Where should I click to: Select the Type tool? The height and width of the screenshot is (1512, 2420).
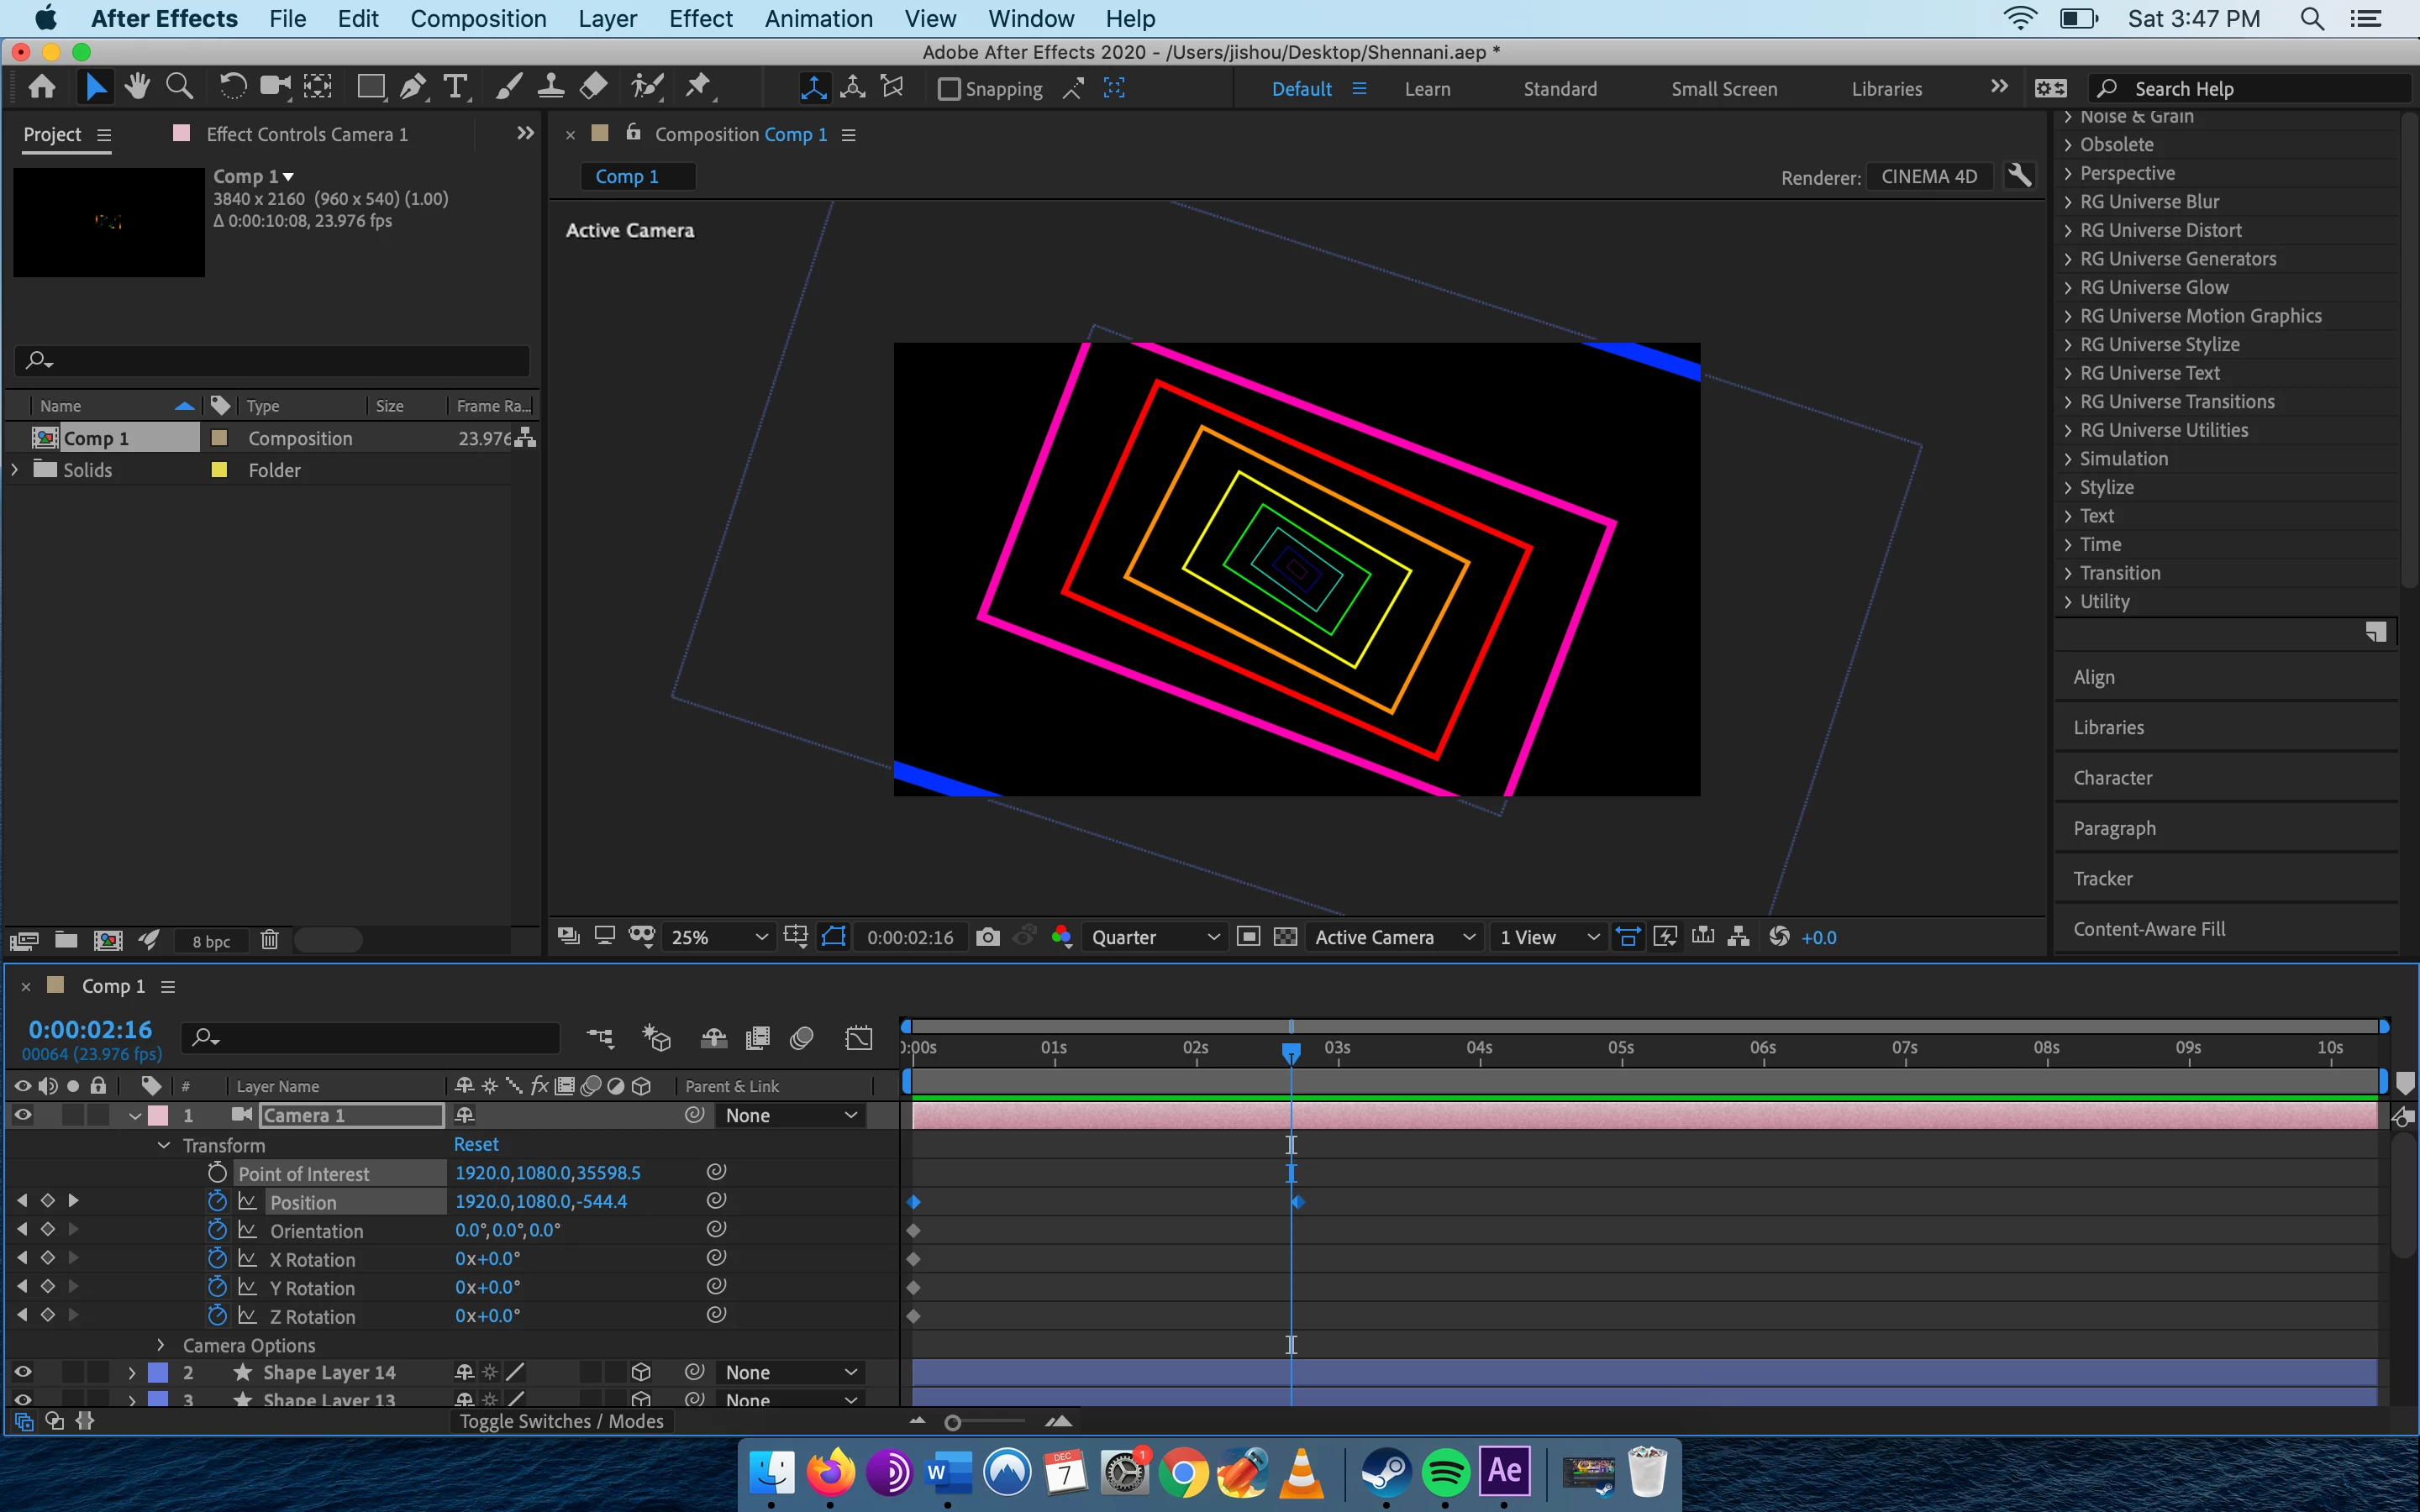[x=456, y=88]
